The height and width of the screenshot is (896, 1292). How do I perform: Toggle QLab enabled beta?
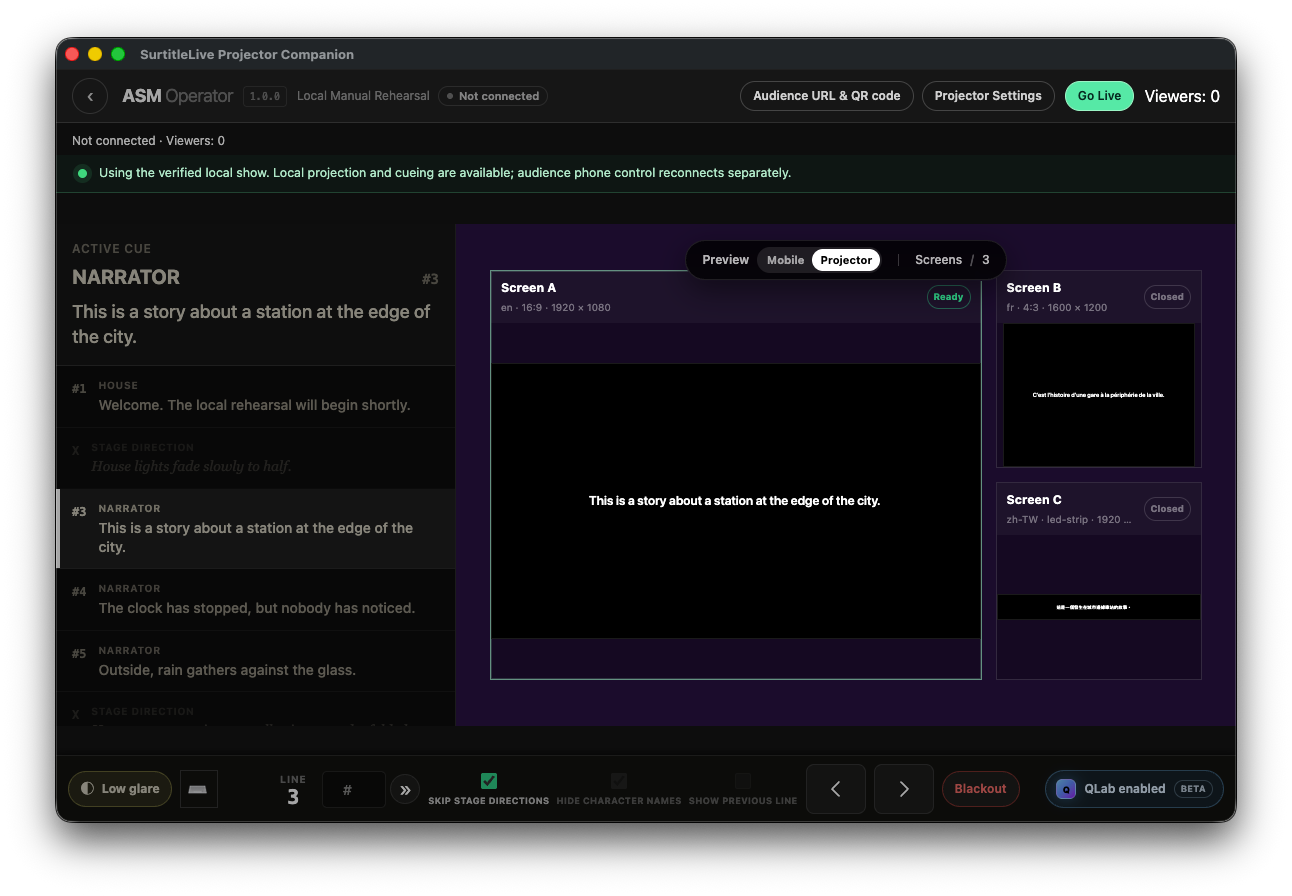click(1134, 789)
